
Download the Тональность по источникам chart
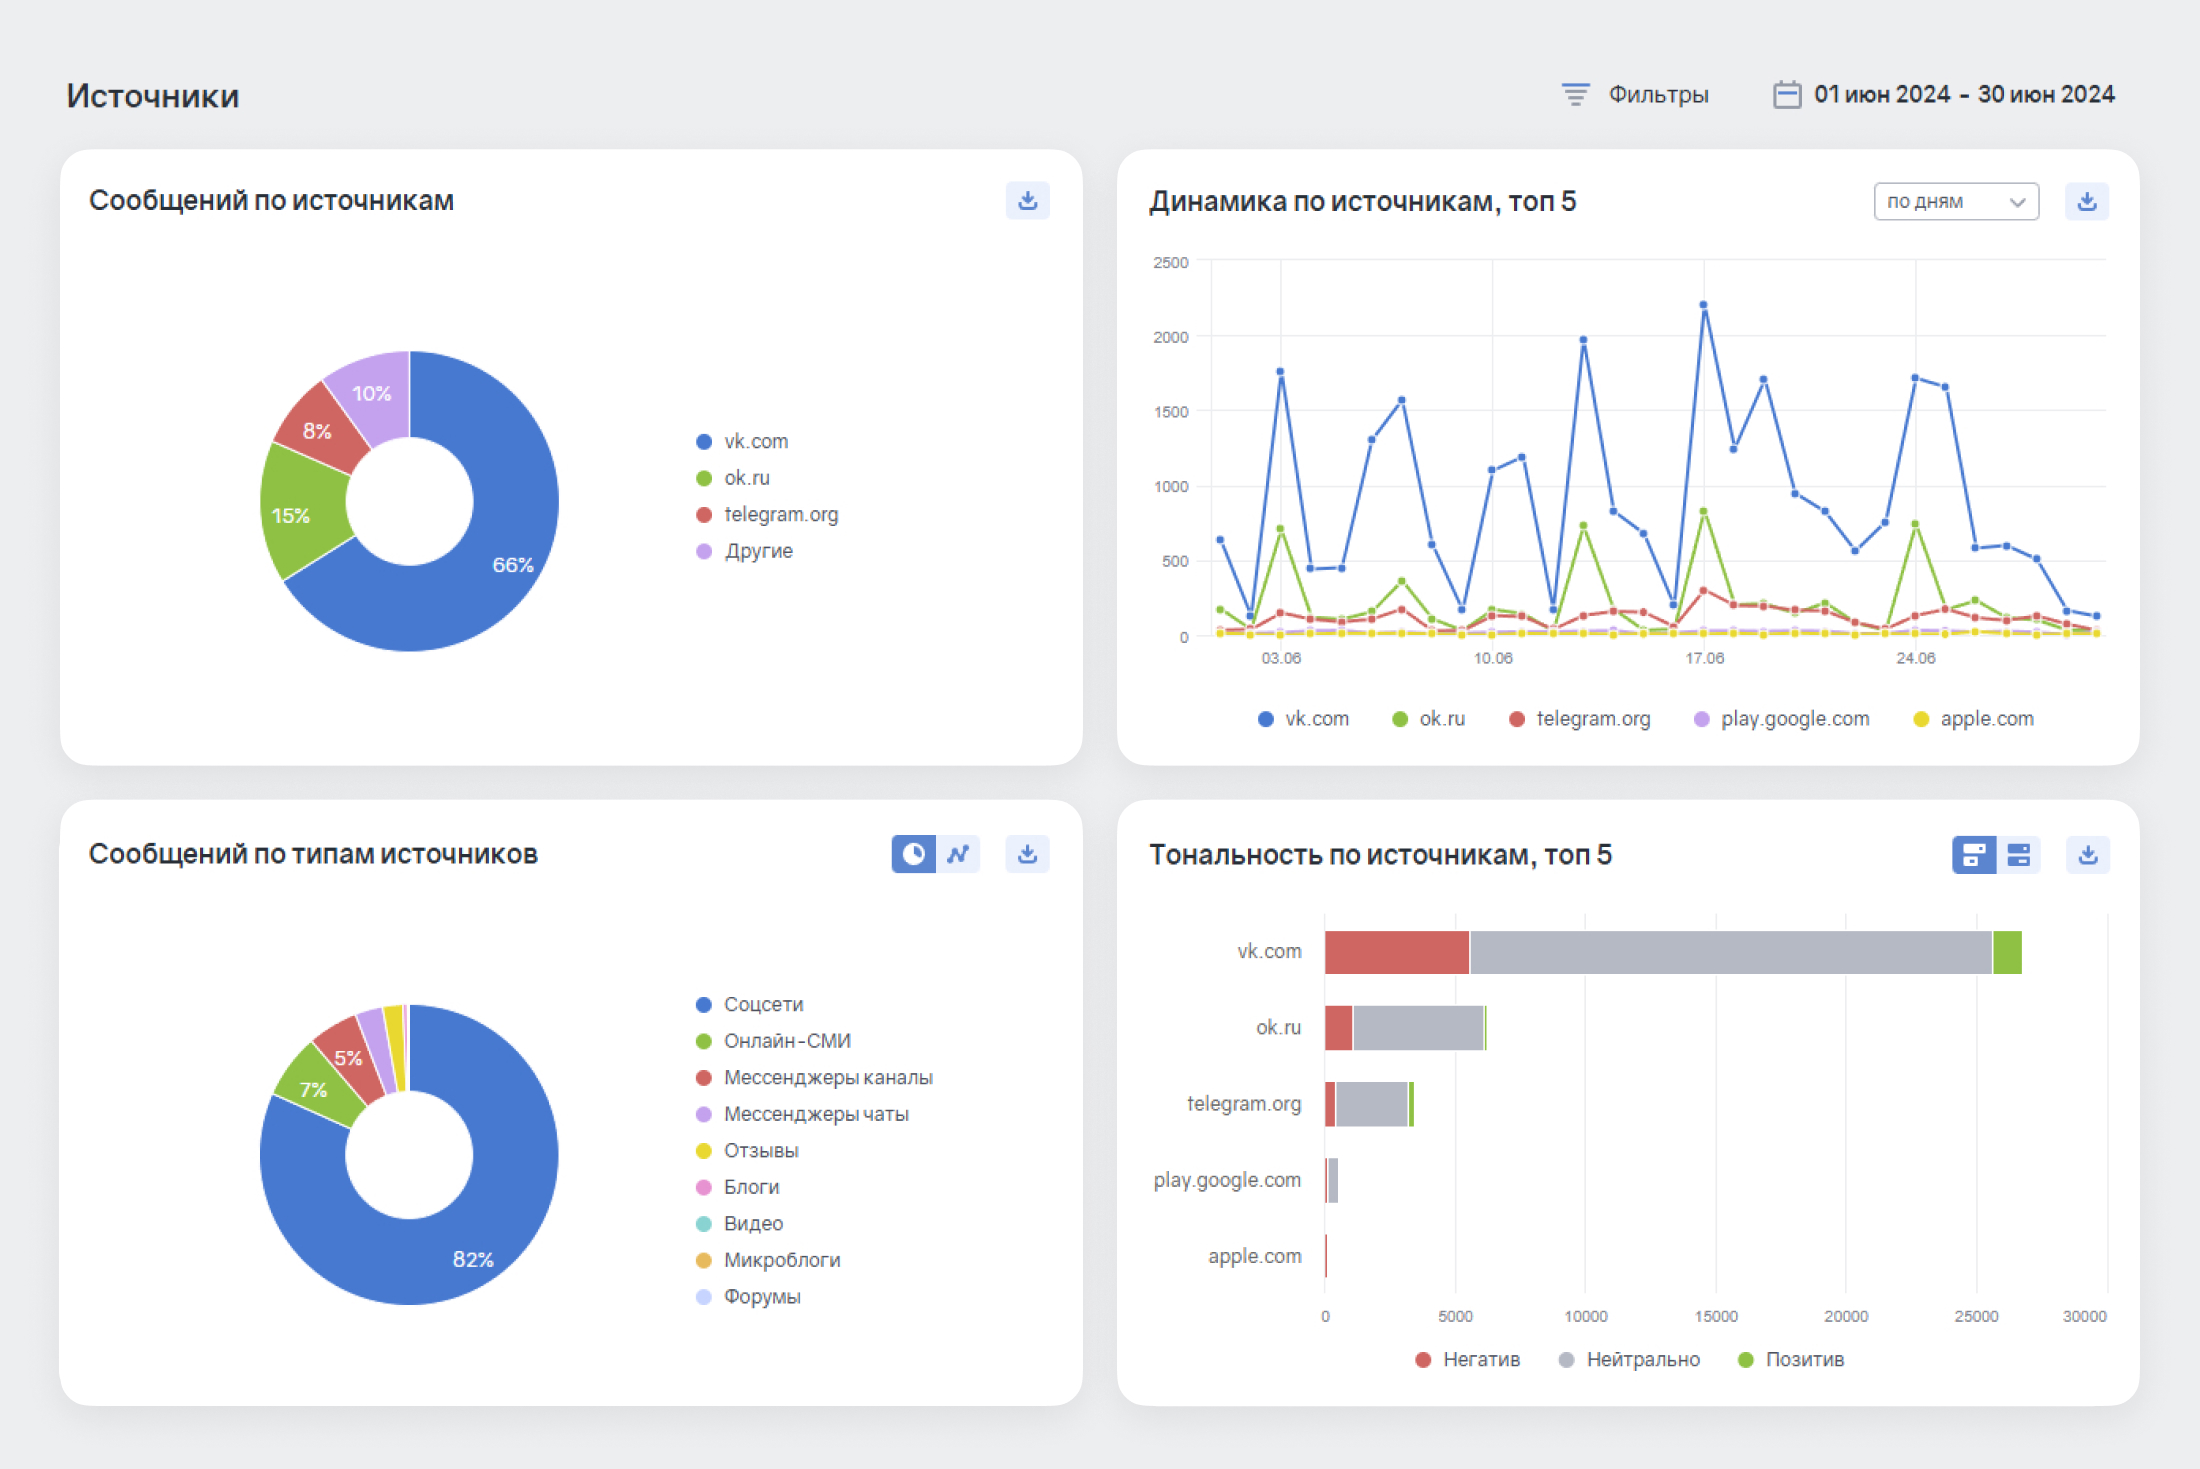click(2088, 855)
